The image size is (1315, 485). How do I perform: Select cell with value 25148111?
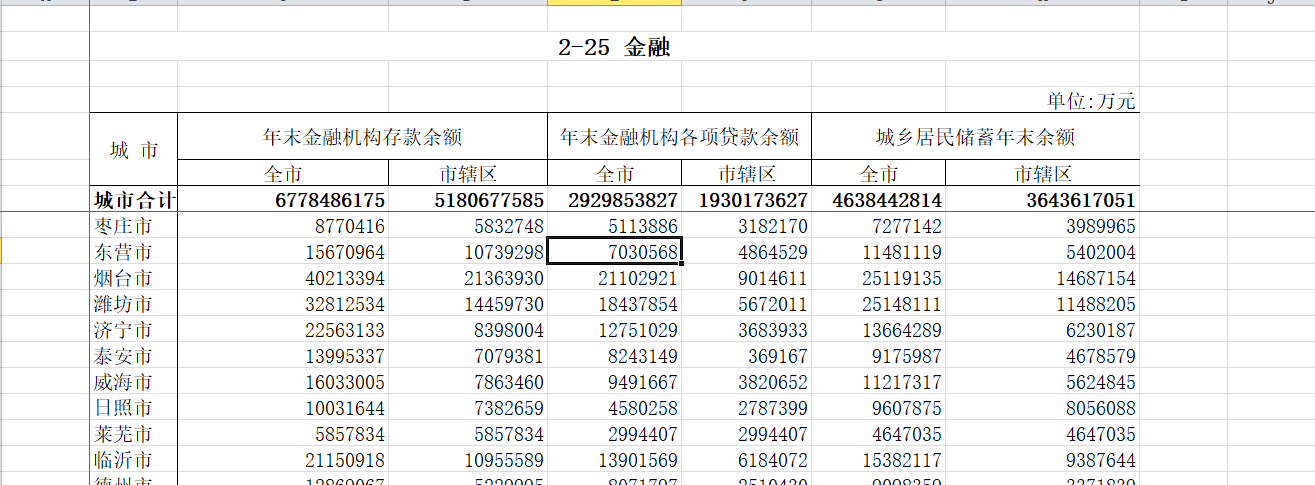coord(879,304)
